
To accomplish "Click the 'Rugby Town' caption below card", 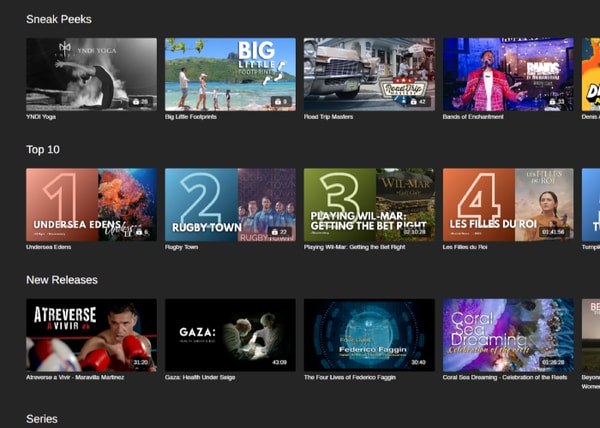I will (181, 247).
